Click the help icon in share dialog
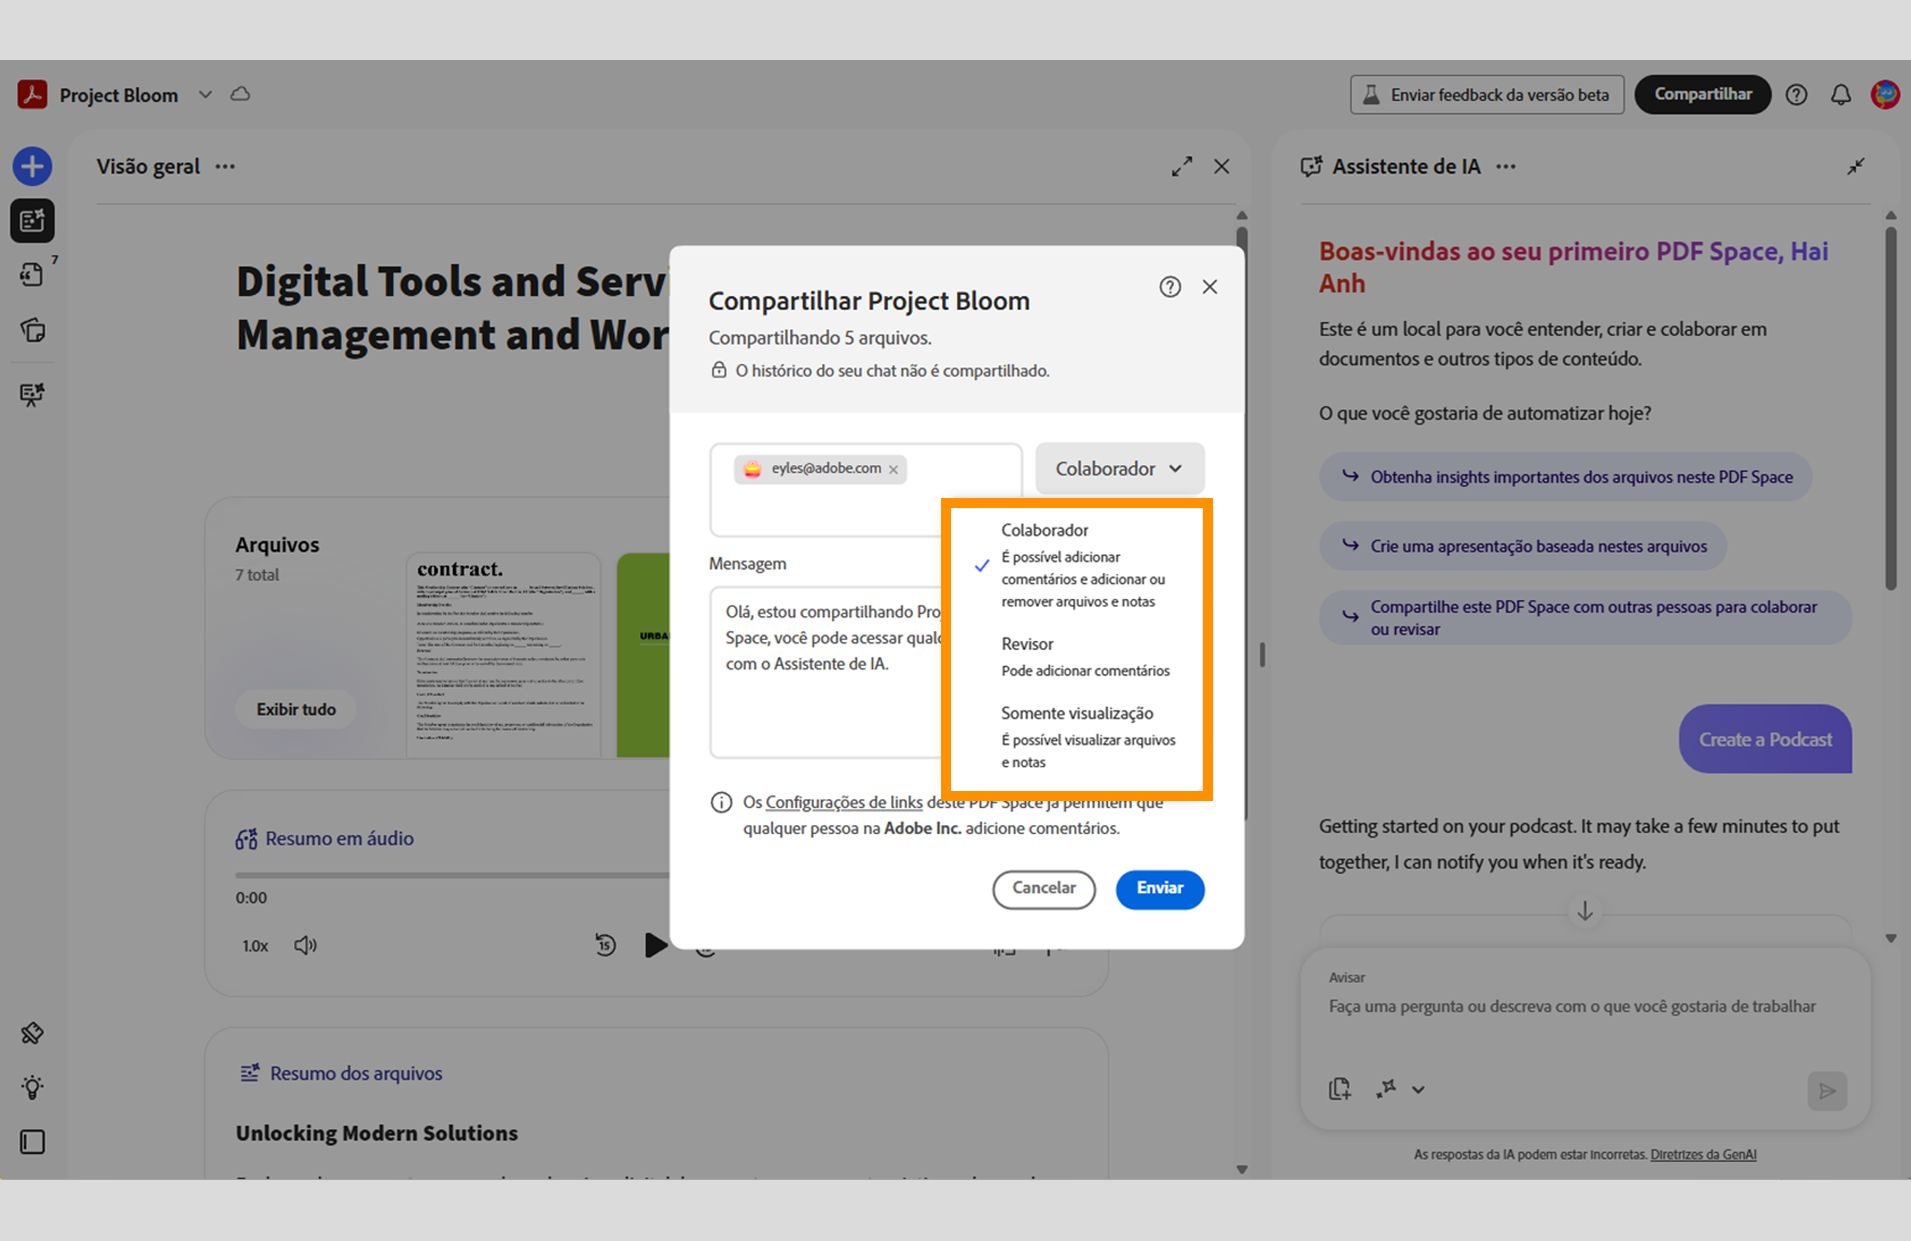This screenshot has width=1911, height=1241. point(1170,287)
